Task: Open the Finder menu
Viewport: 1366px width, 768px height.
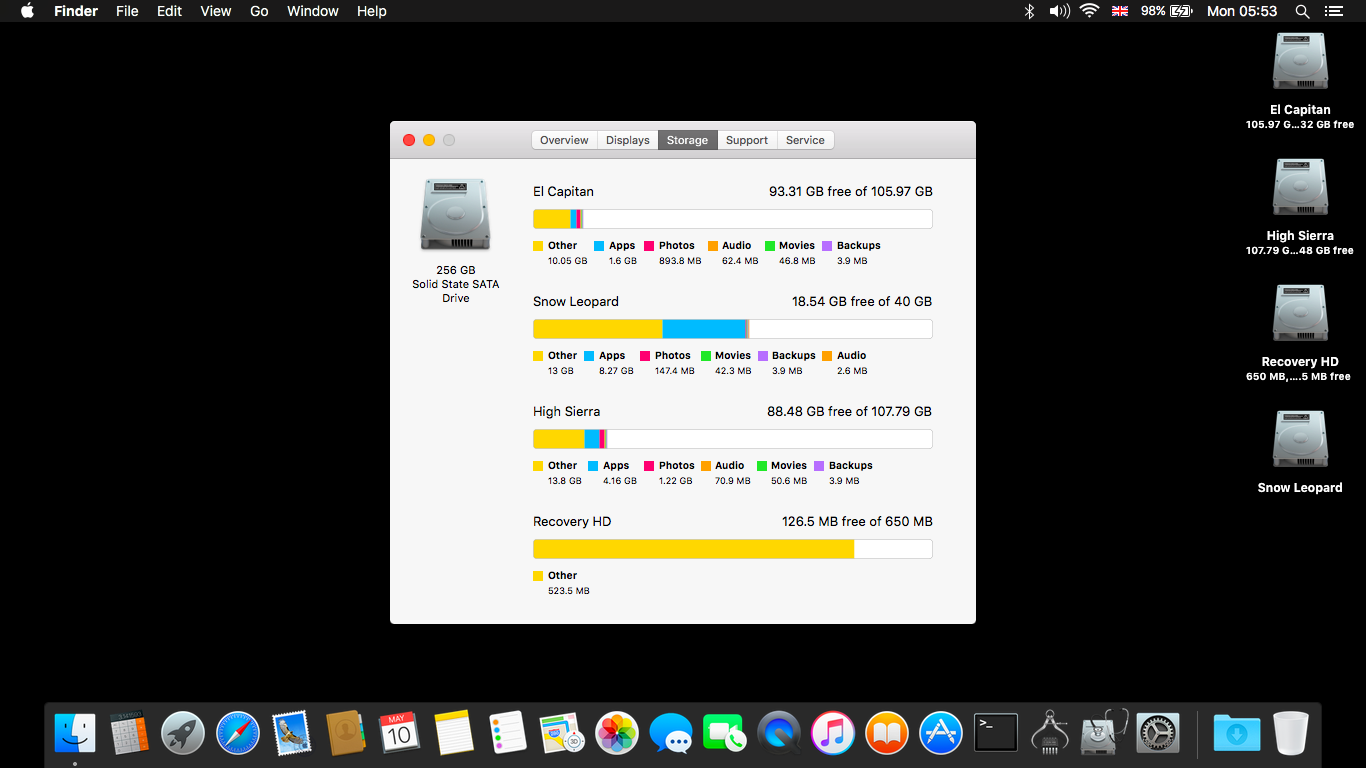Action: [x=76, y=11]
